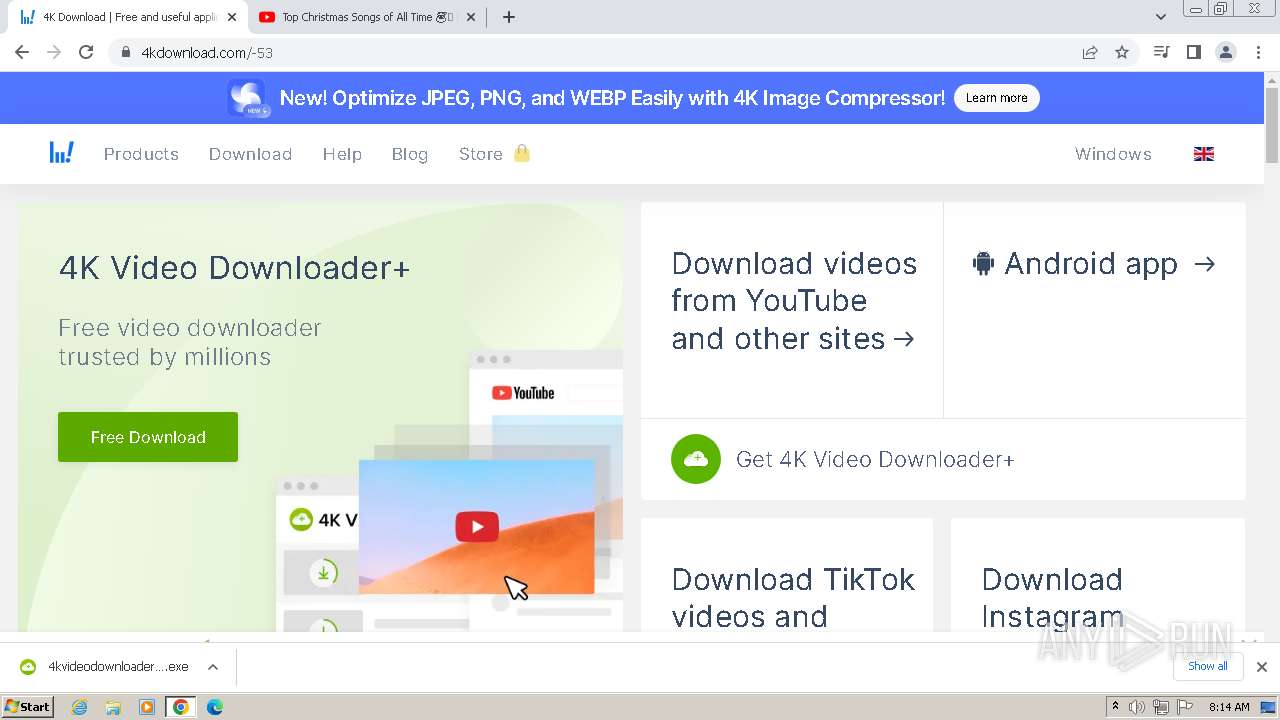Click the Chrome taskbar icon

click(181, 707)
